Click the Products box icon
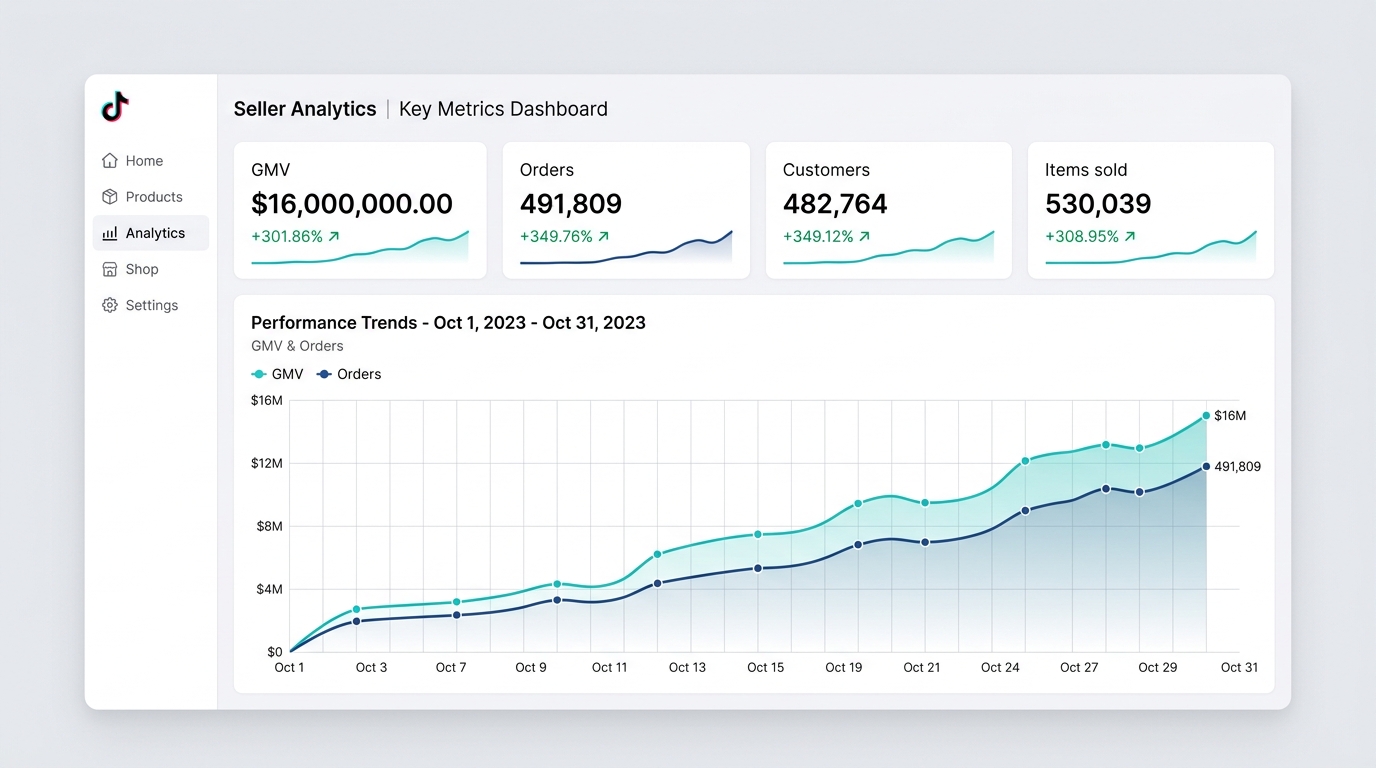Viewport: 1376px width, 768px height. pos(110,196)
